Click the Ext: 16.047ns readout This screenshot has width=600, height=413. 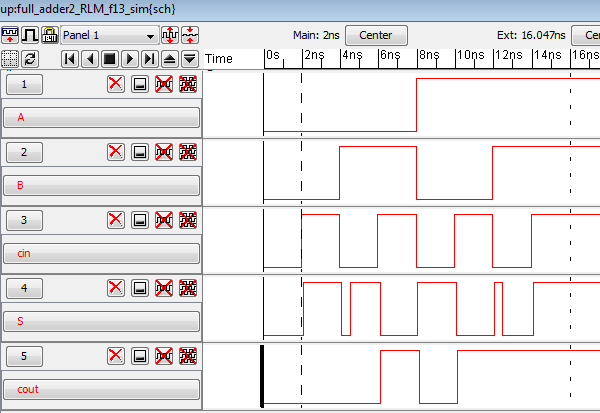531,35
